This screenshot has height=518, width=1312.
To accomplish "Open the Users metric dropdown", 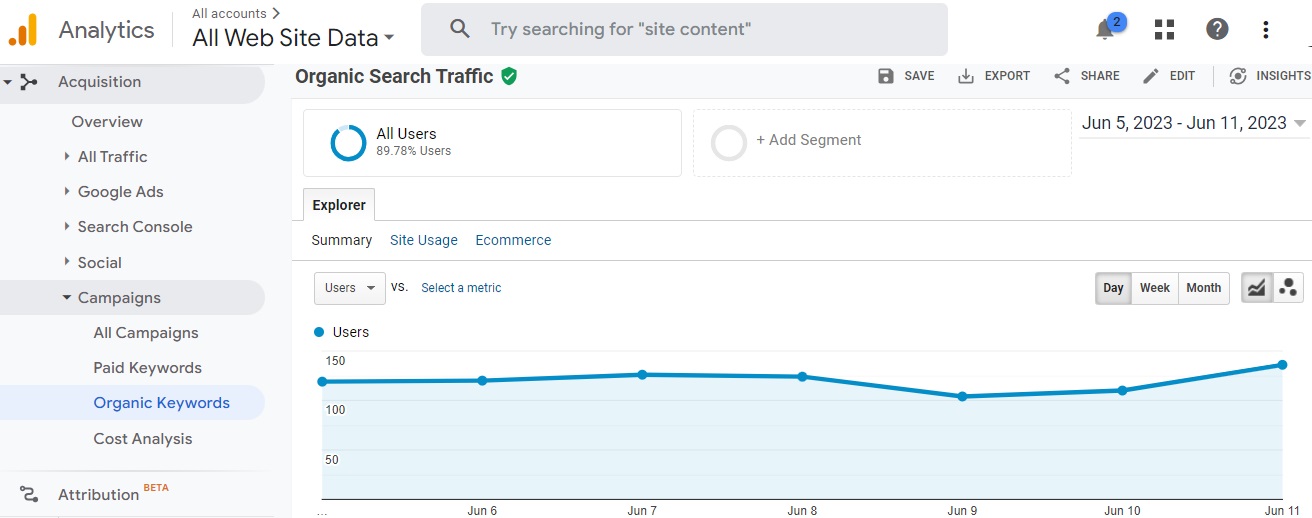I will [350, 288].
